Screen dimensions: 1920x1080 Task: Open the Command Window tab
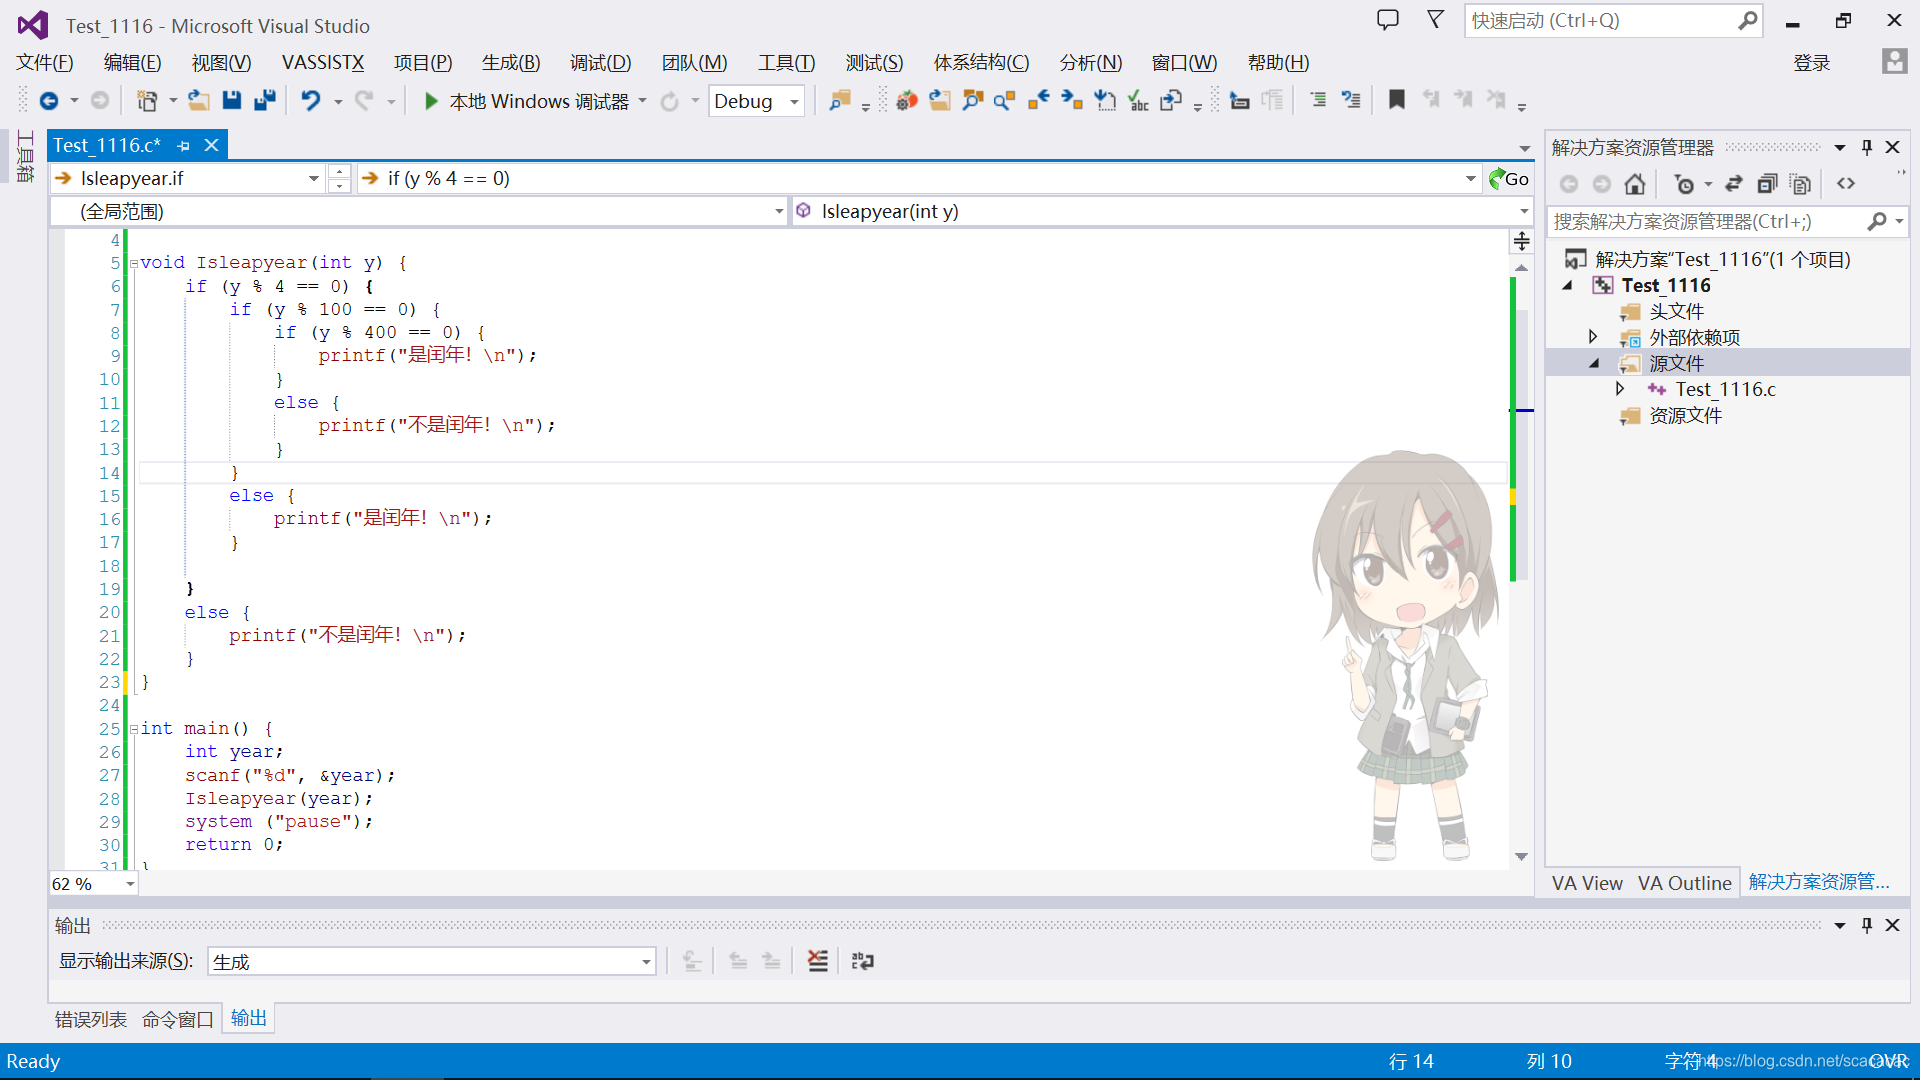pos(178,1019)
